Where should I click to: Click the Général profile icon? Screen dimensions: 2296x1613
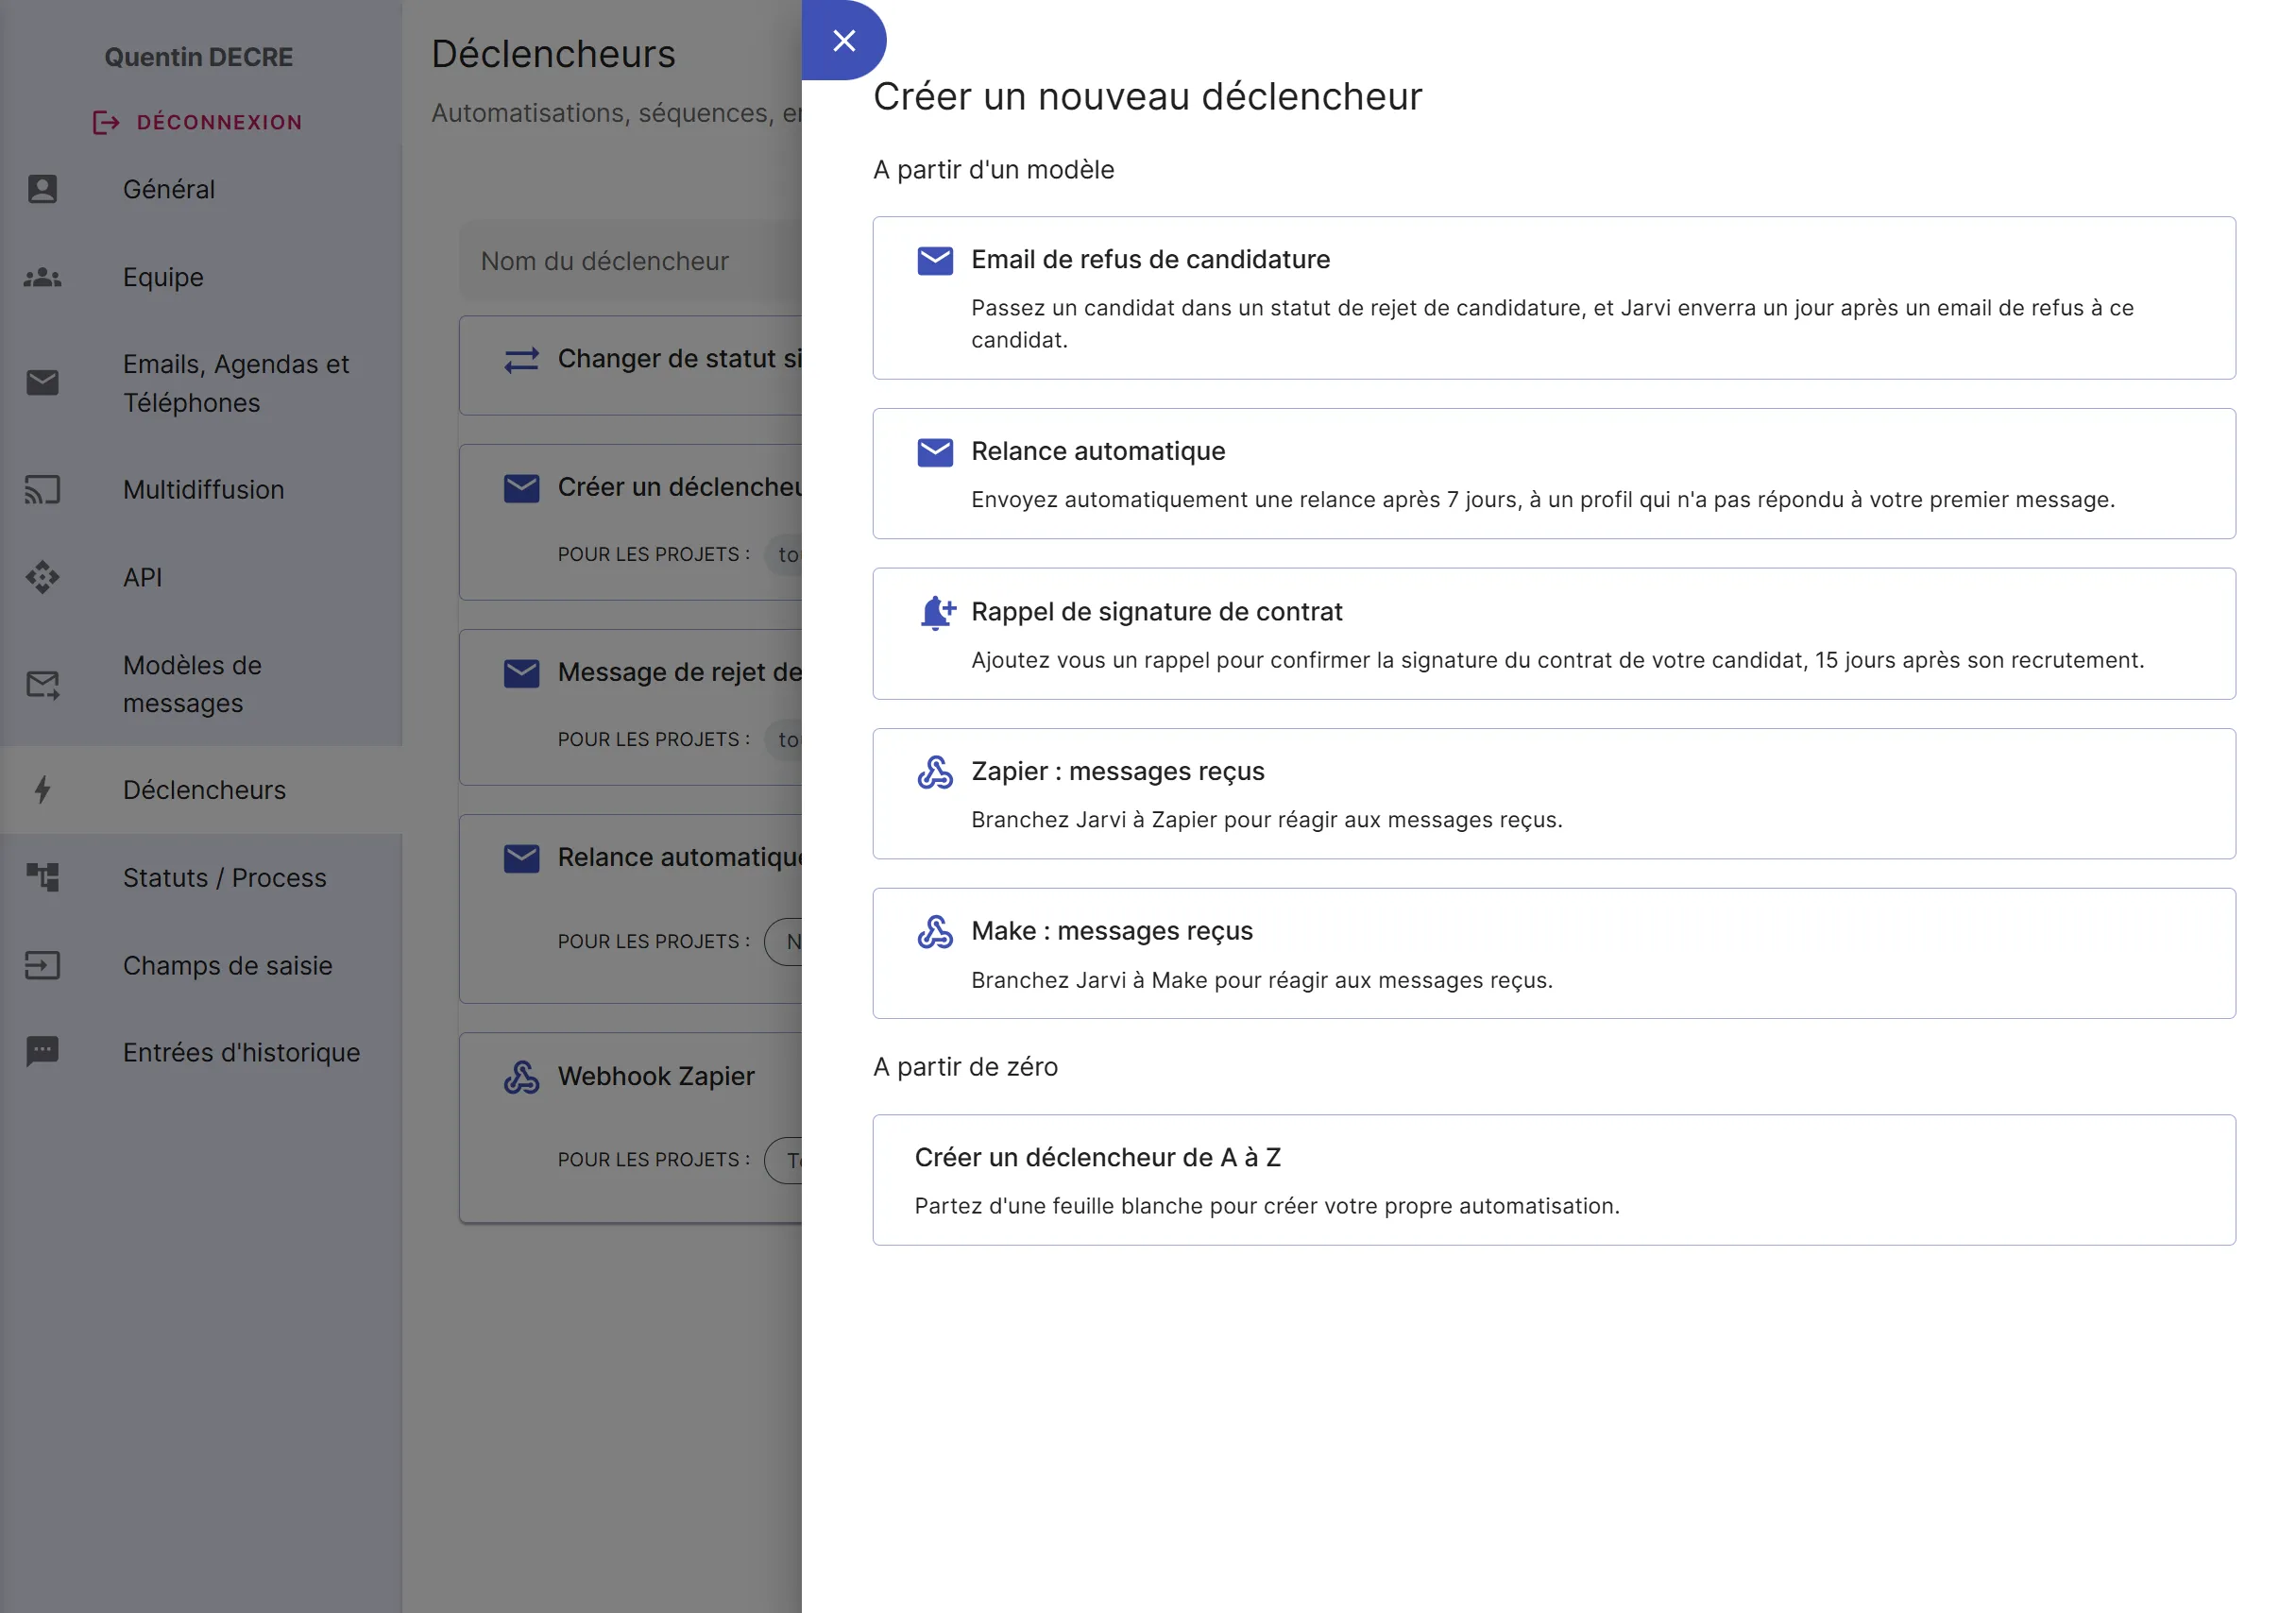42,188
